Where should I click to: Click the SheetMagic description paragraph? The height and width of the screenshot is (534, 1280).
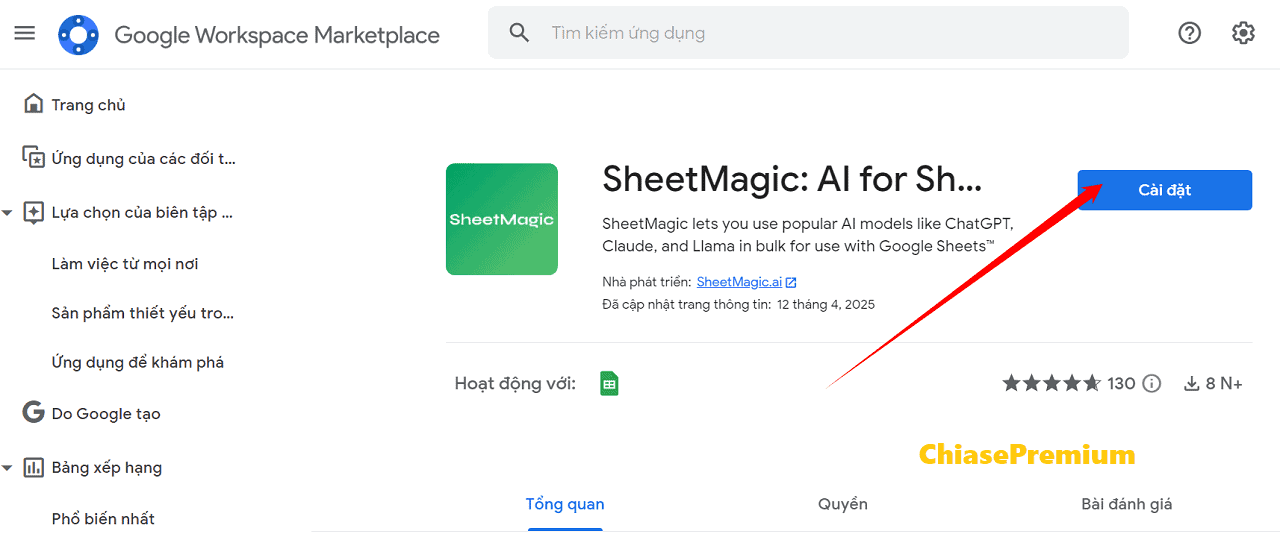[x=808, y=235]
